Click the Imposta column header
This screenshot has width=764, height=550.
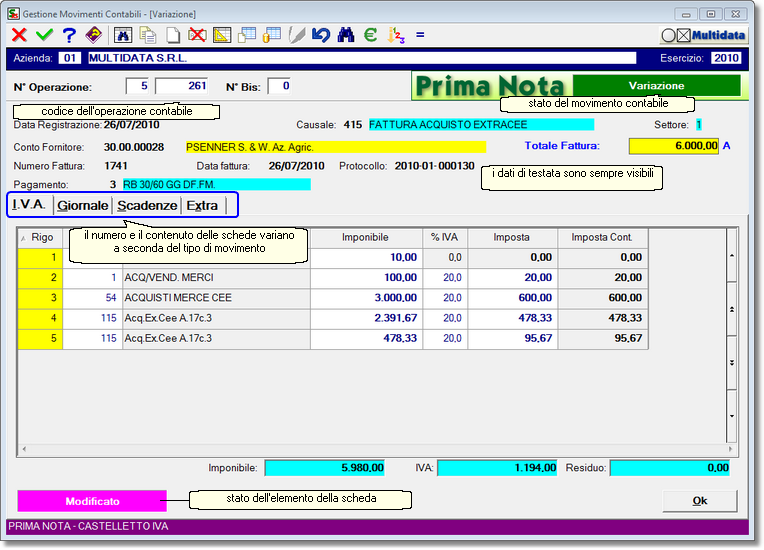(x=512, y=237)
